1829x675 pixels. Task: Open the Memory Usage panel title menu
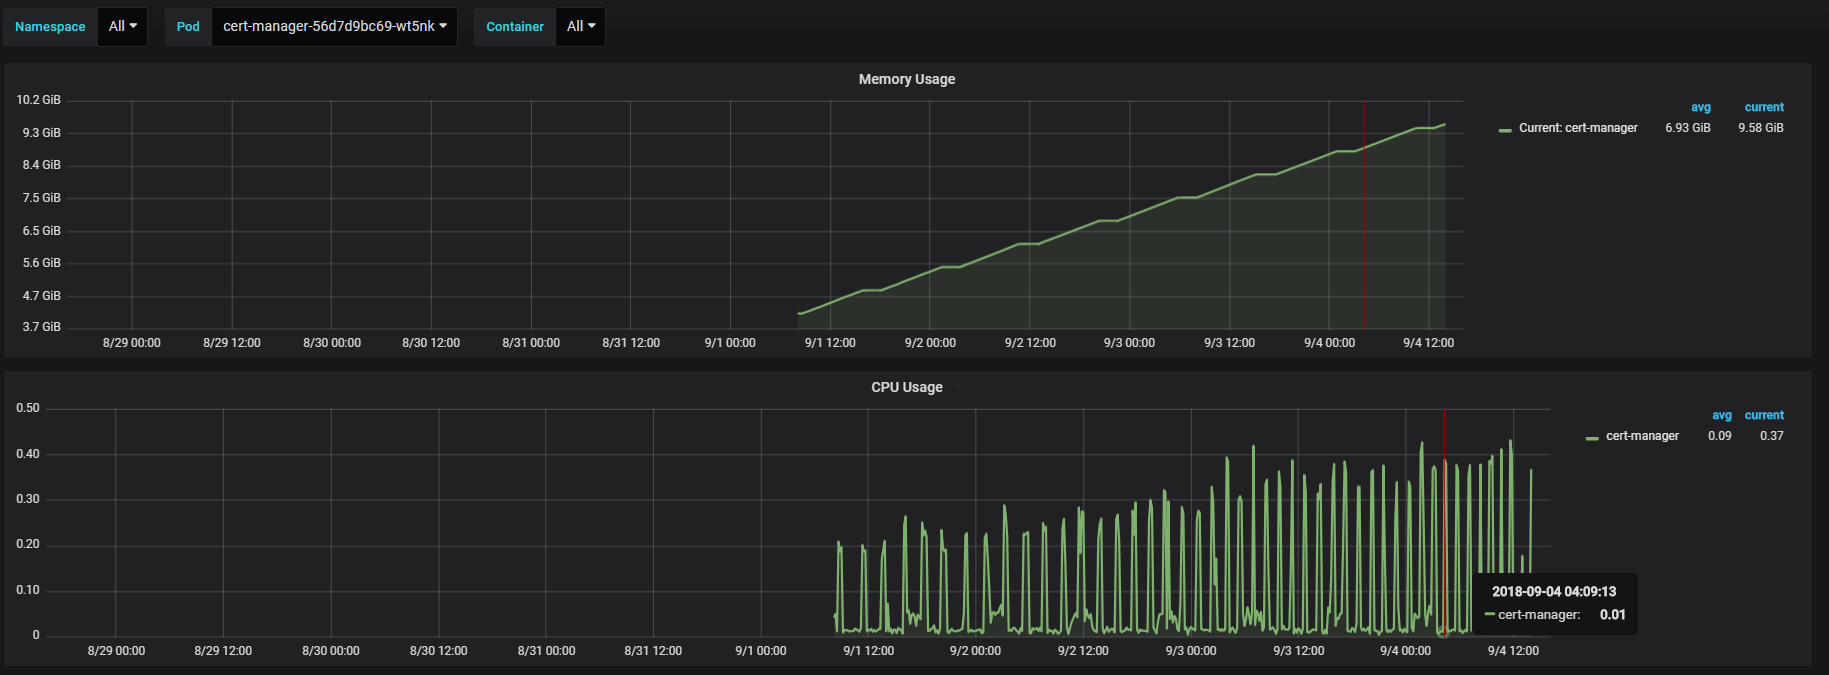tap(907, 79)
